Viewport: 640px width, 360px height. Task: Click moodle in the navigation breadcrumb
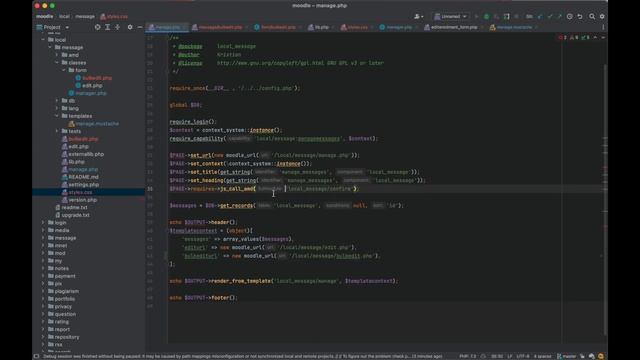click(x=44, y=16)
